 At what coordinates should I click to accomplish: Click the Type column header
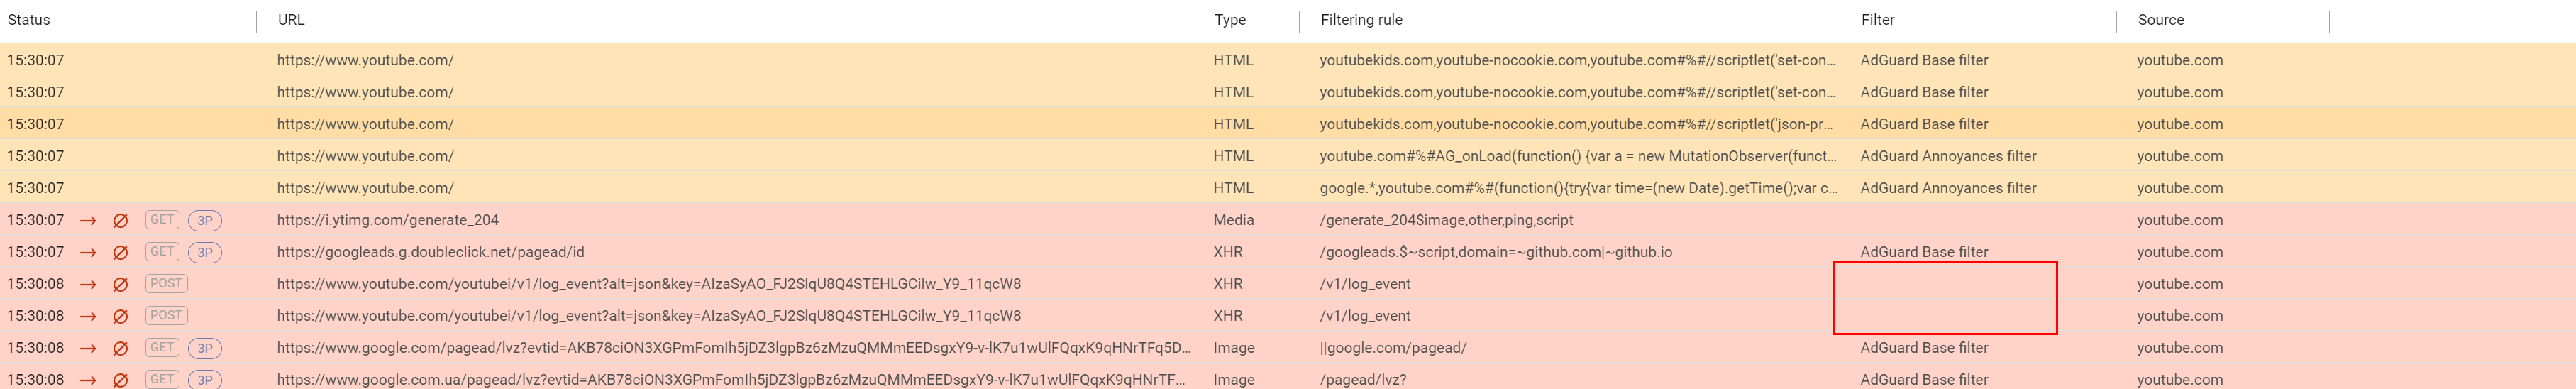click(1230, 20)
